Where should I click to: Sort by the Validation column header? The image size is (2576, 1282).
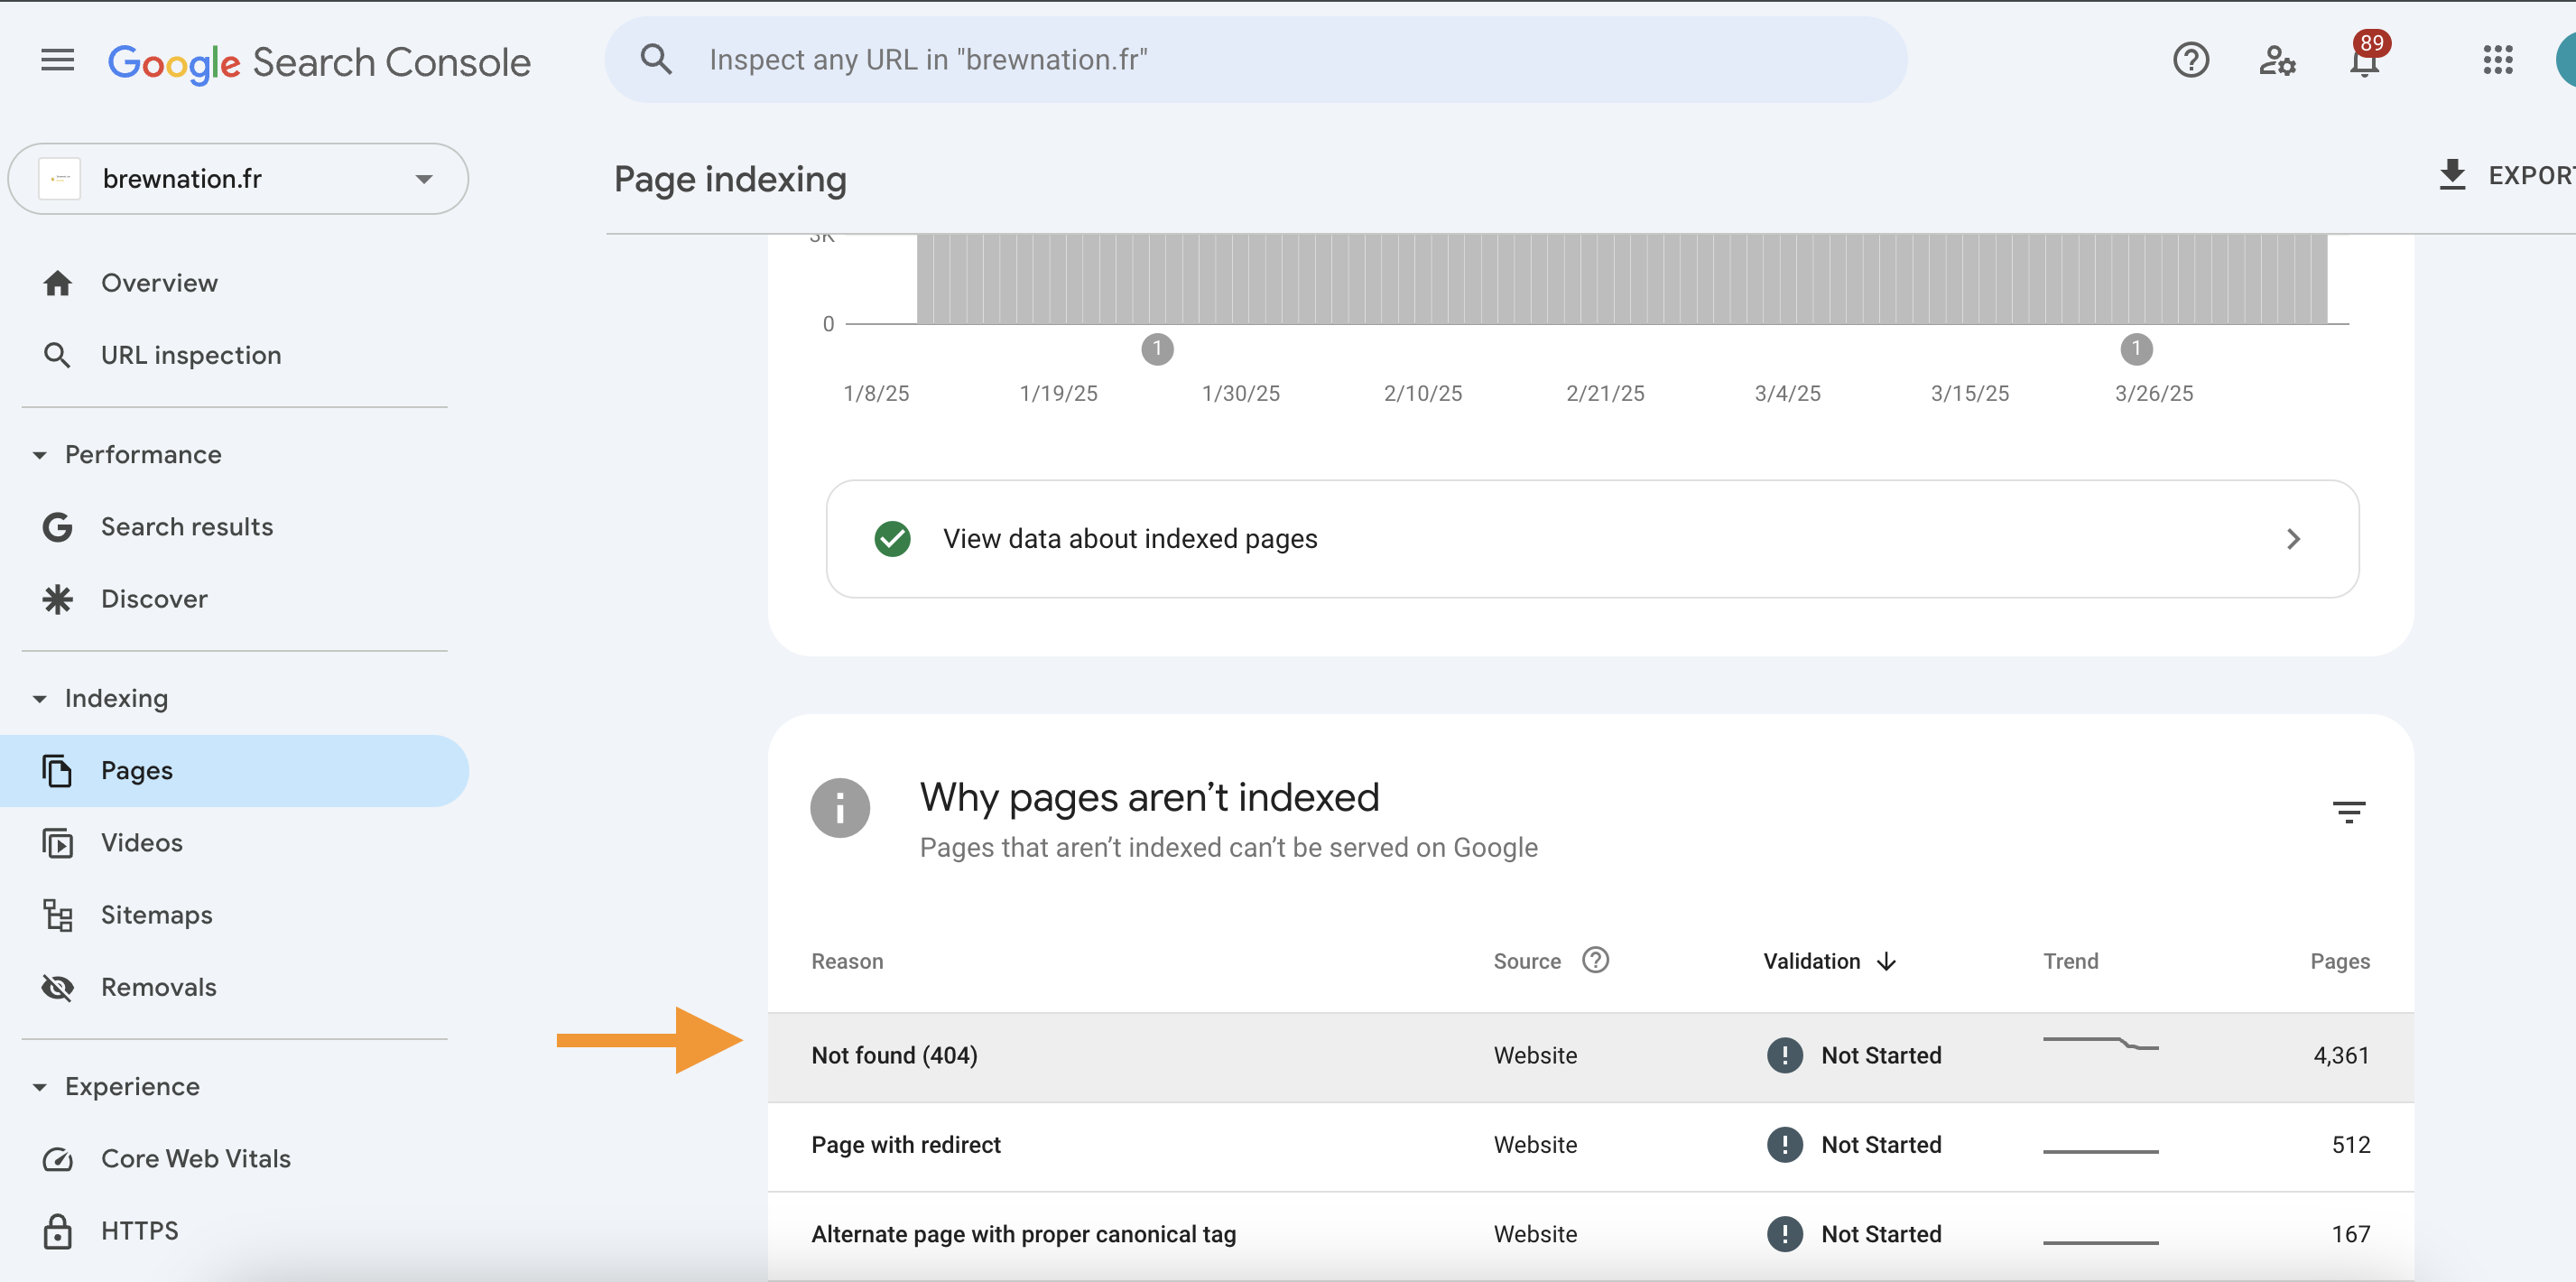tap(1811, 961)
